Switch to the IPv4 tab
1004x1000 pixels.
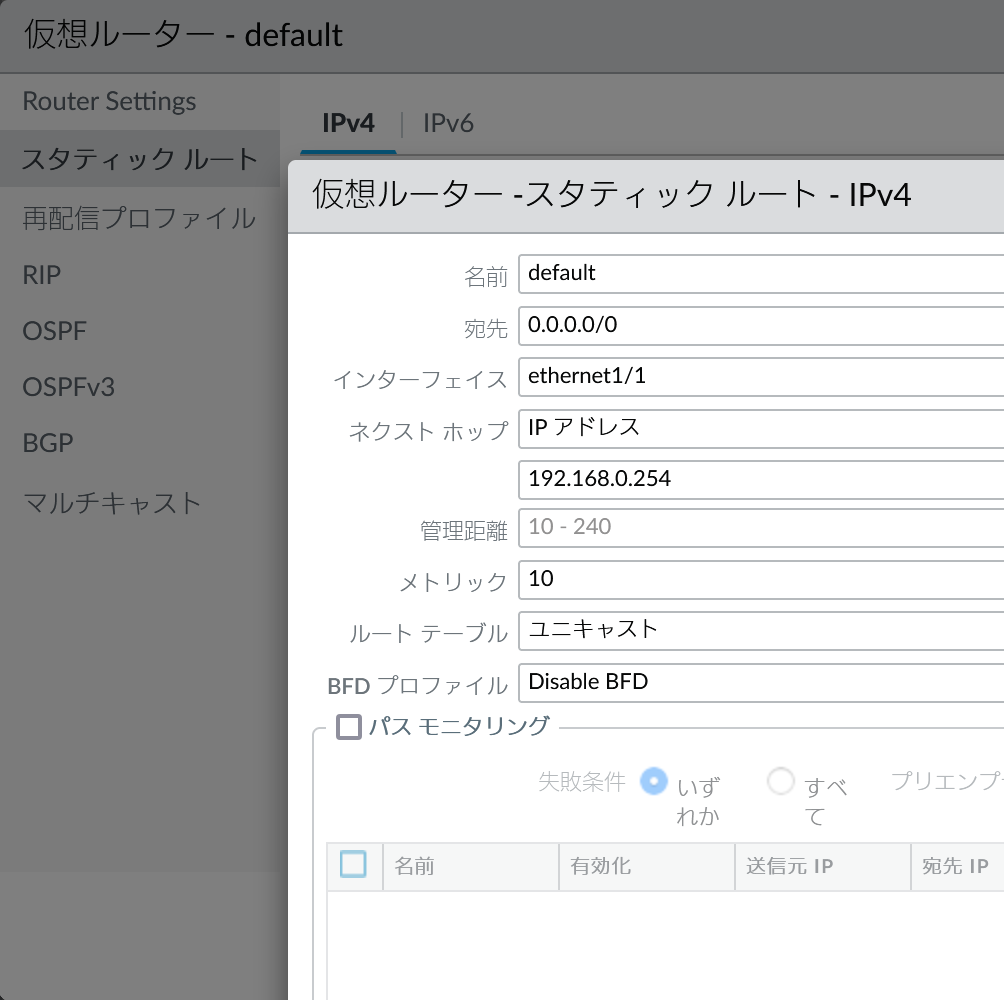tap(348, 123)
